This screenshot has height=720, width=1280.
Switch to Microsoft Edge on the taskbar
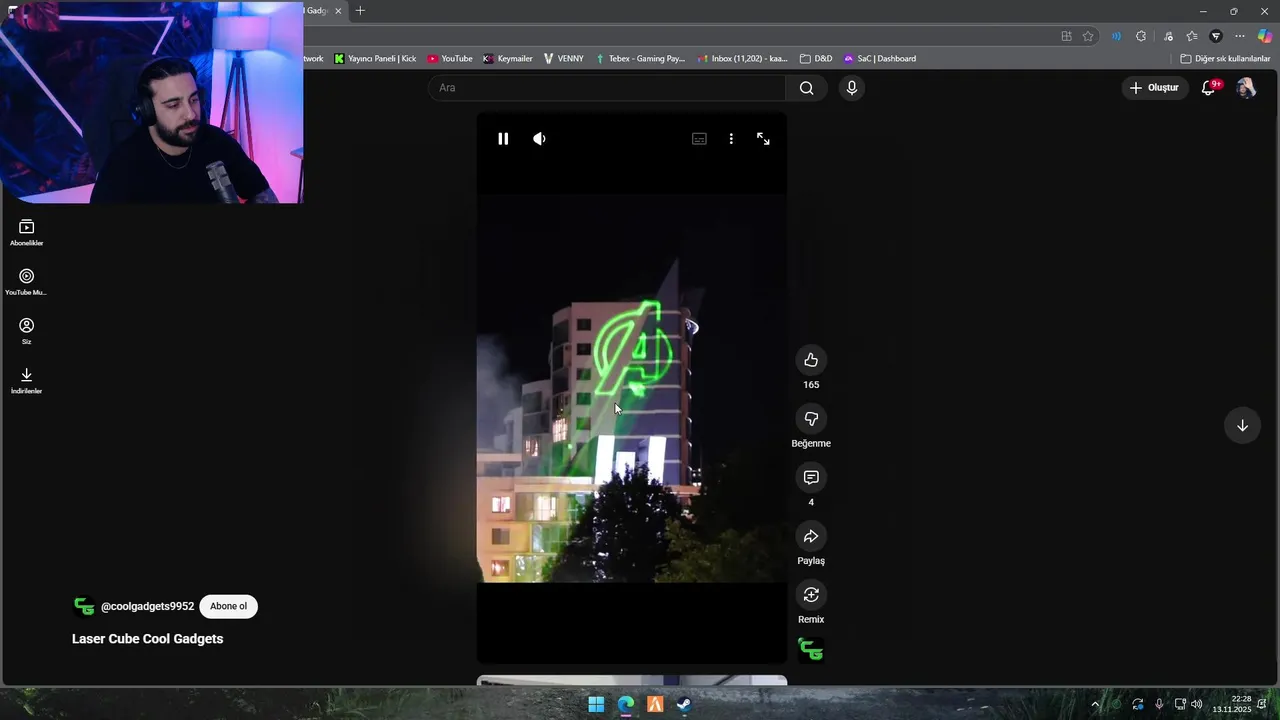tap(625, 705)
